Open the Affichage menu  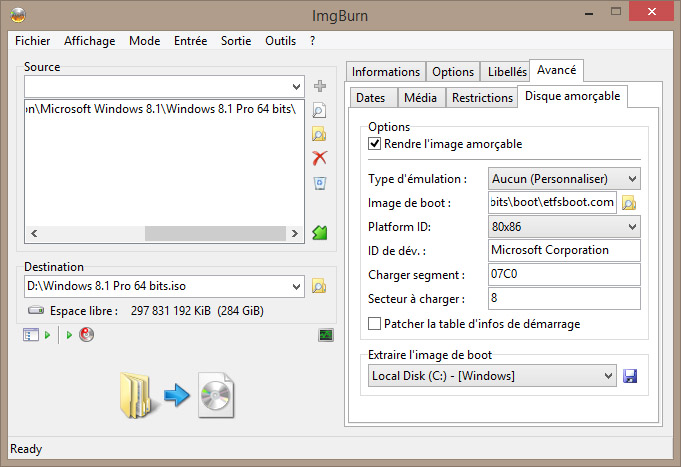pos(89,41)
